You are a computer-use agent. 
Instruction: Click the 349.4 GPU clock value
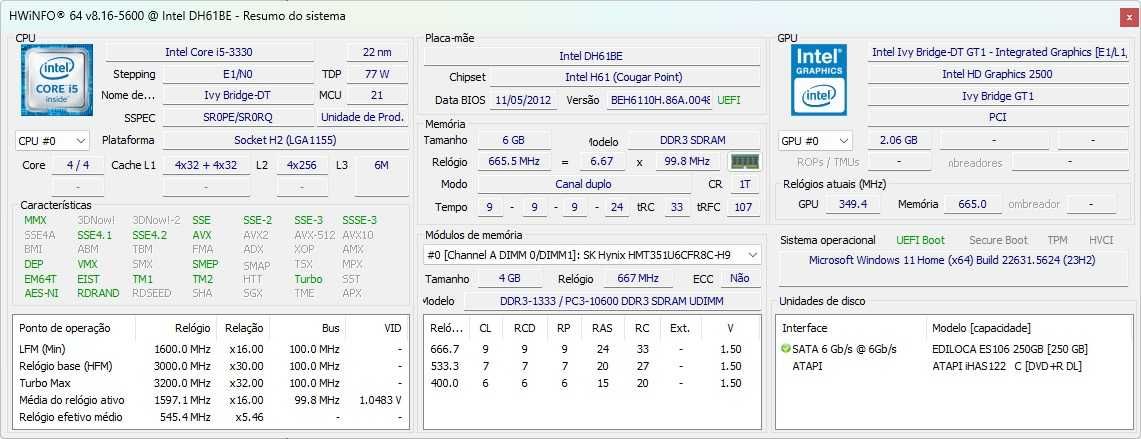pyautogui.click(x=853, y=205)
